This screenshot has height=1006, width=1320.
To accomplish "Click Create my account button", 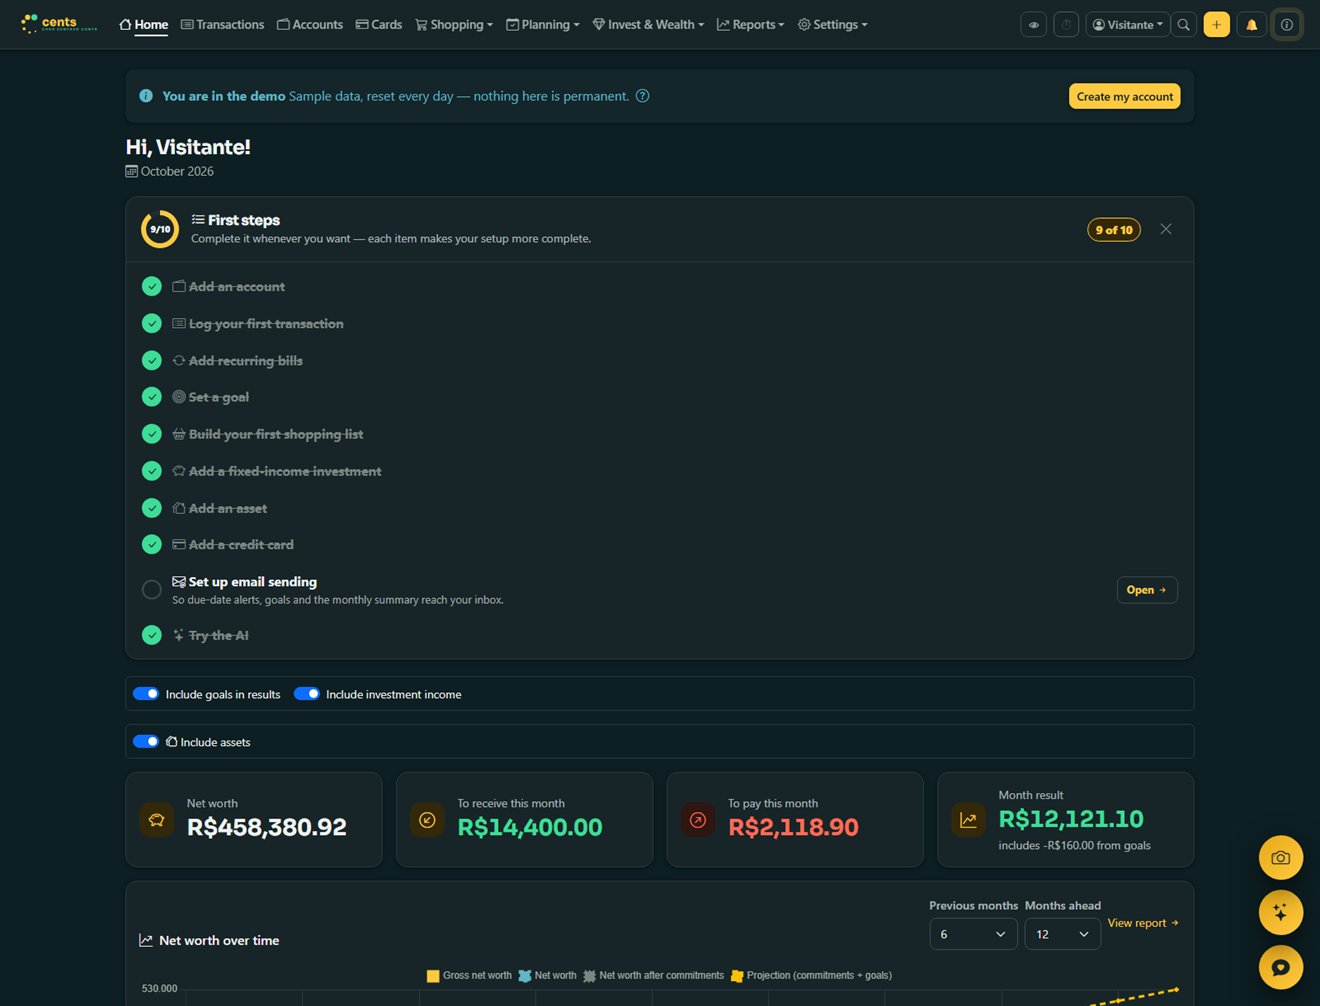I will tap(1125, 96).
